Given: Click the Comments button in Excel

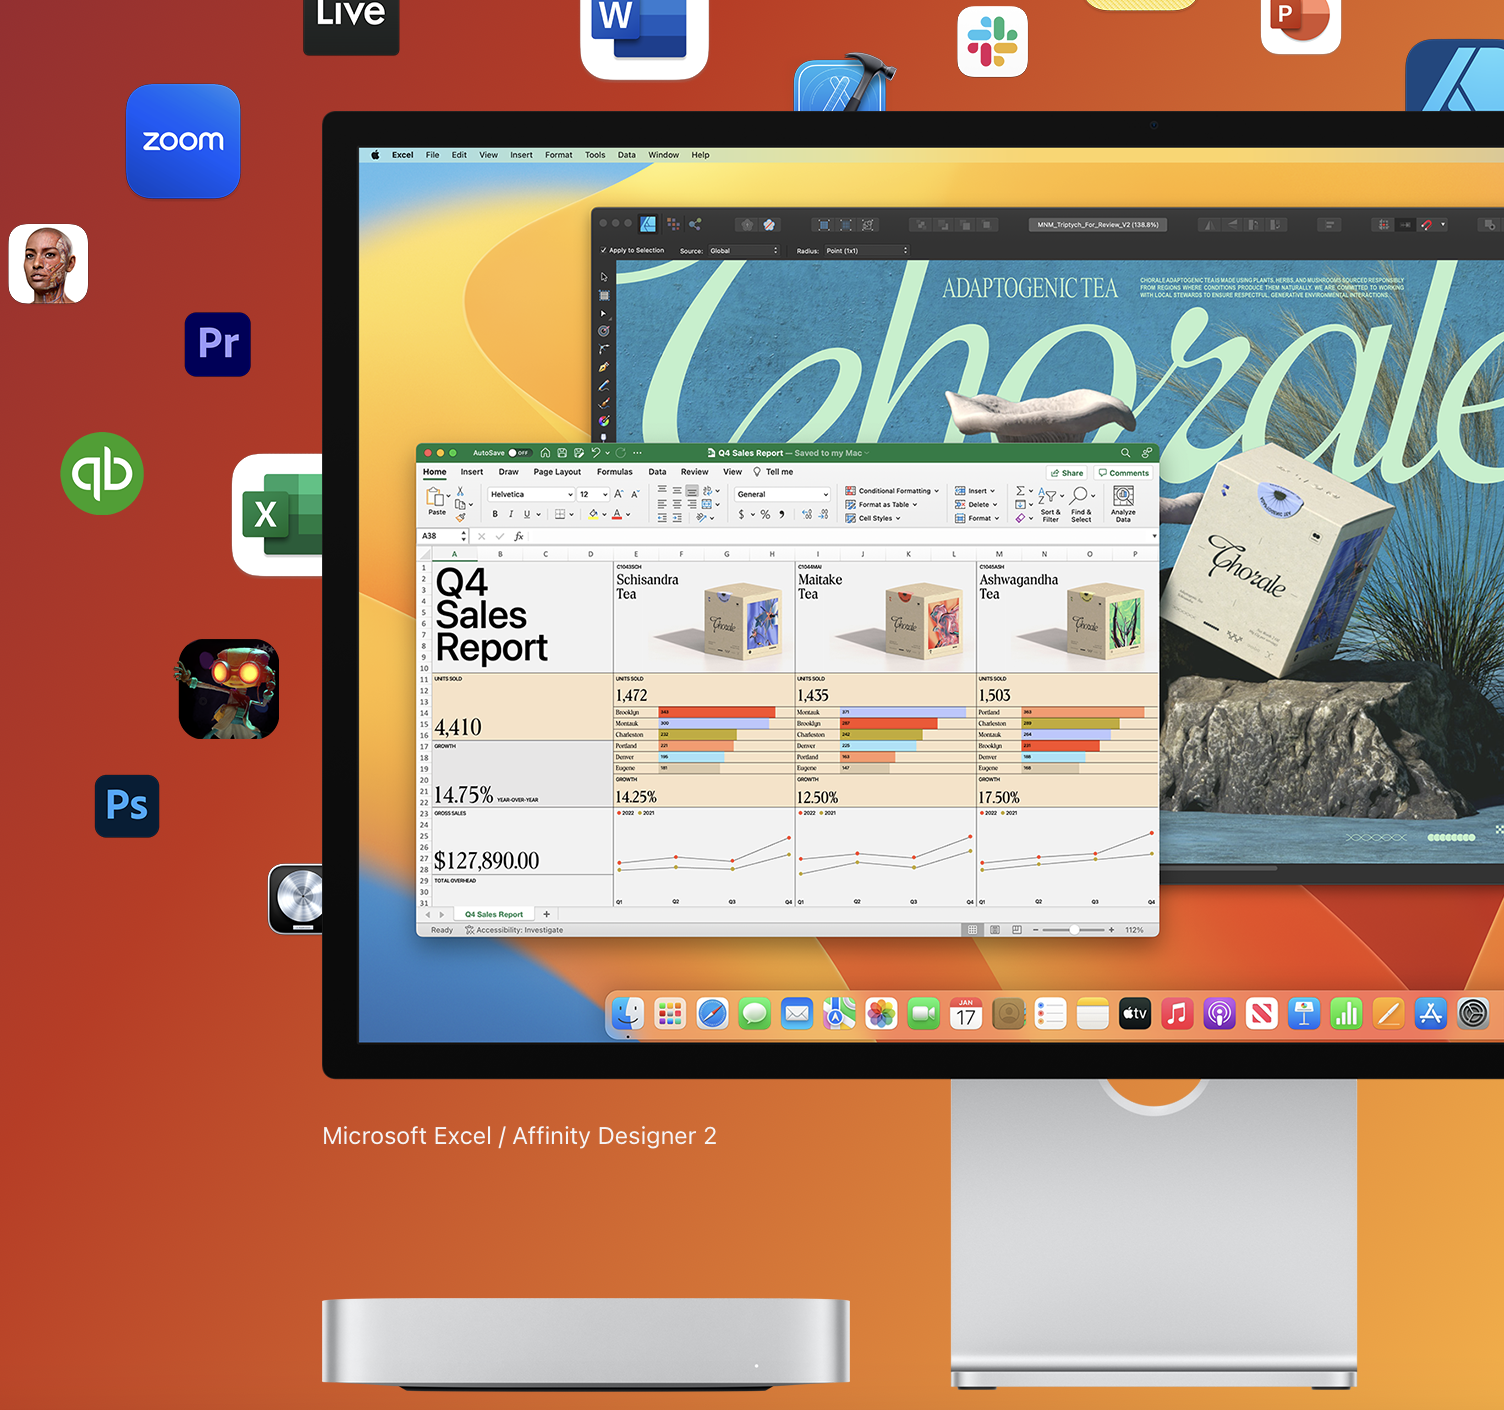Looking at the screenshot, I should (1124, 473).
